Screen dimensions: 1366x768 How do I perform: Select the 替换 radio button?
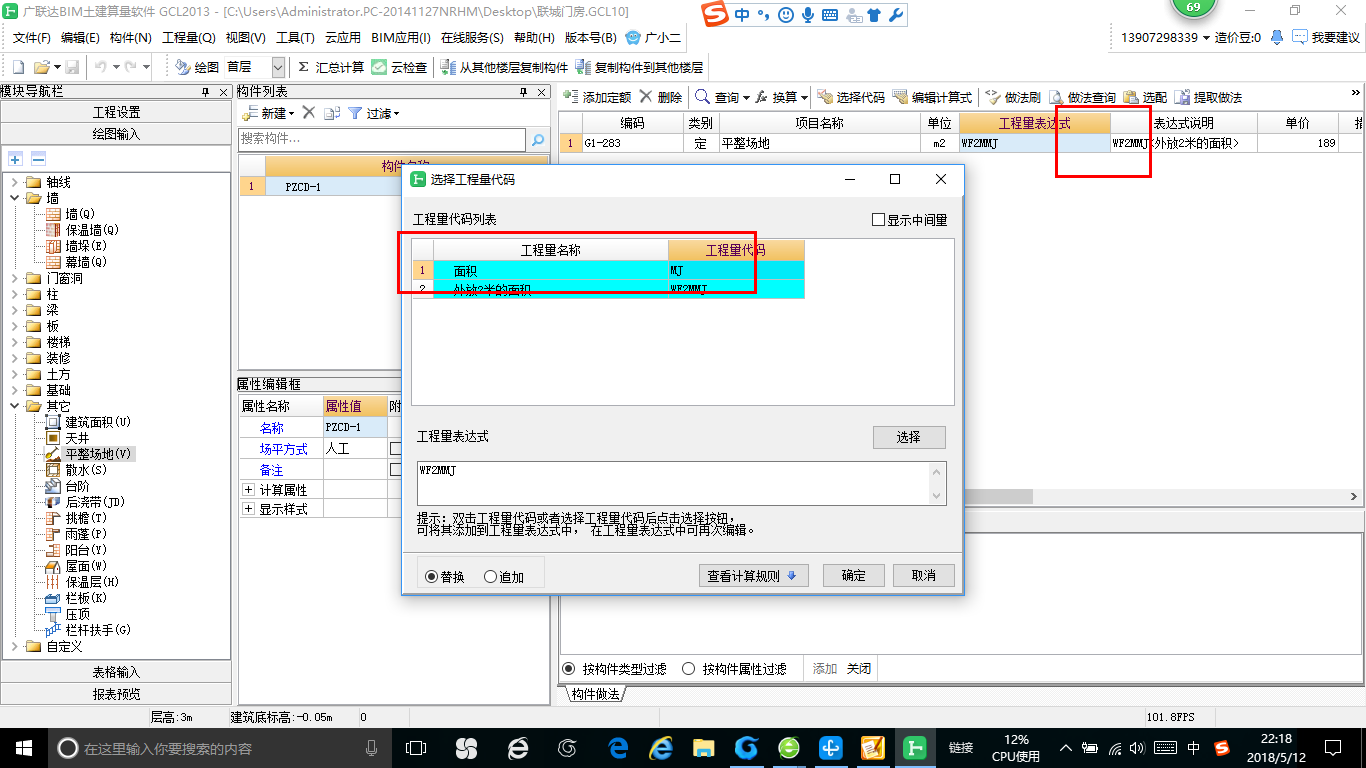click(x=432, y=576)
